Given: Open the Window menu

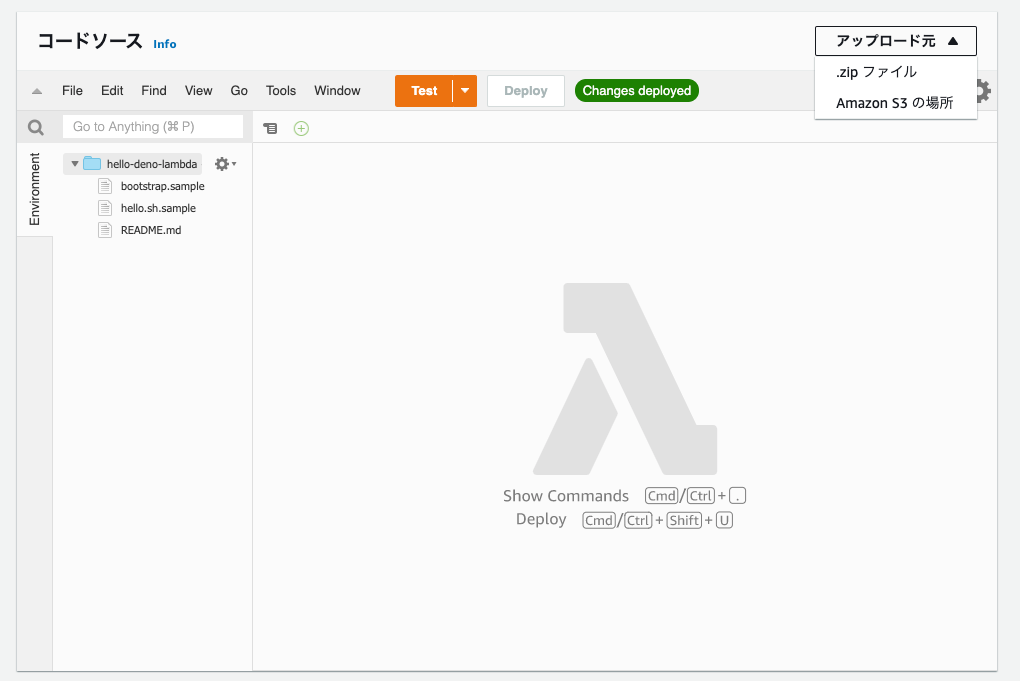Looking at the screenshot, I should [x=337, y=90].
